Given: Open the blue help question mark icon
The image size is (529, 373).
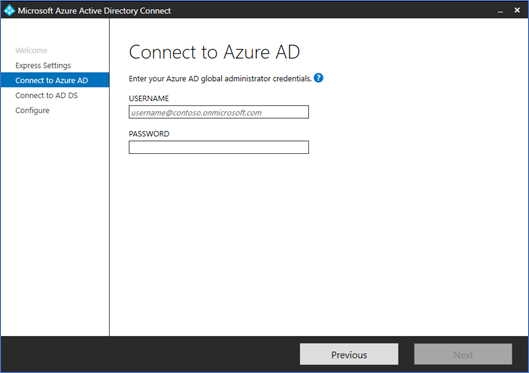Looking at the screenshot, I should pyautogui.click(x=318, y=78).
